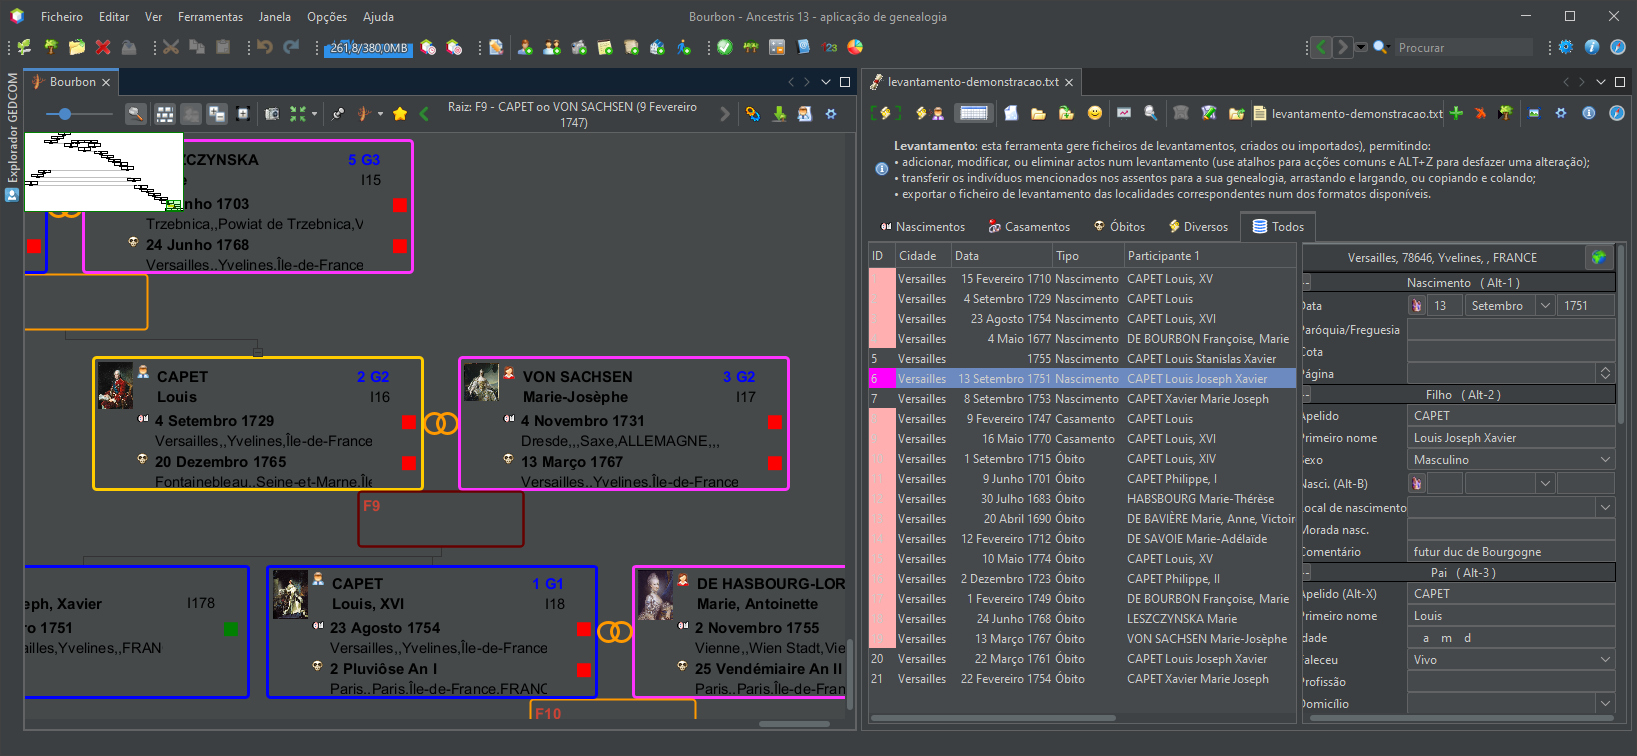Screen dimensions: 1637x756
Task: Switch to the Casamentos tab
Action: 1028,227
